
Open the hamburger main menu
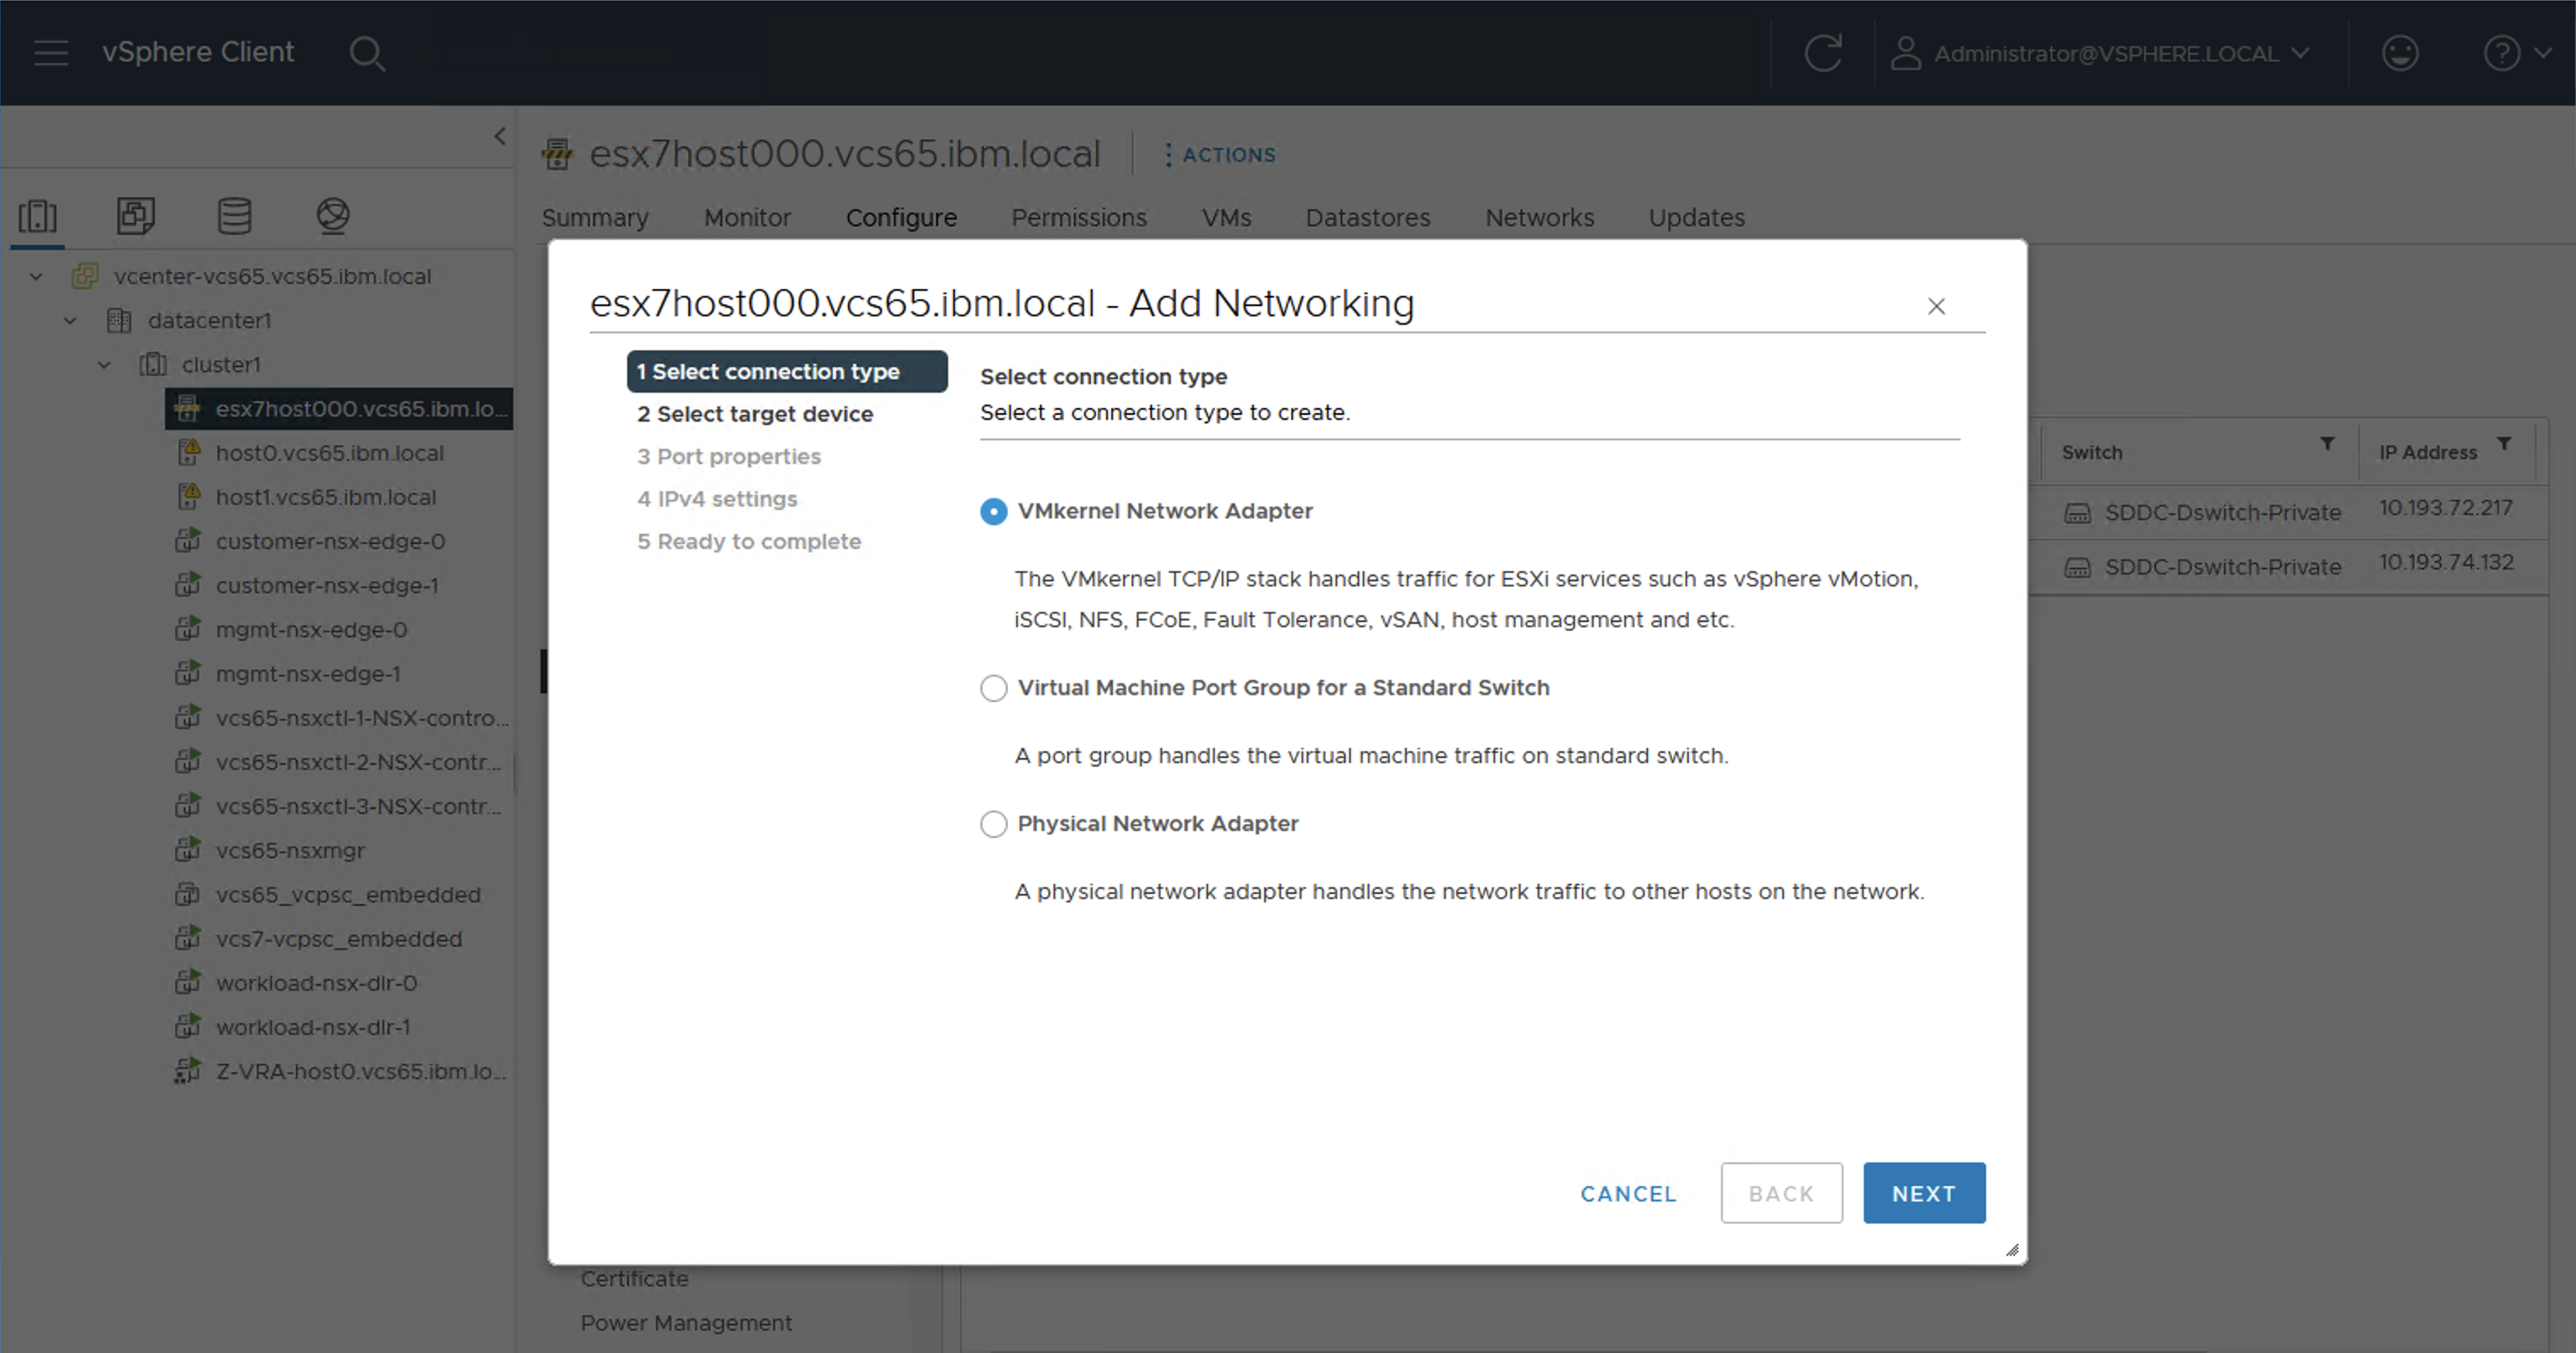click(x=51, y=53)
